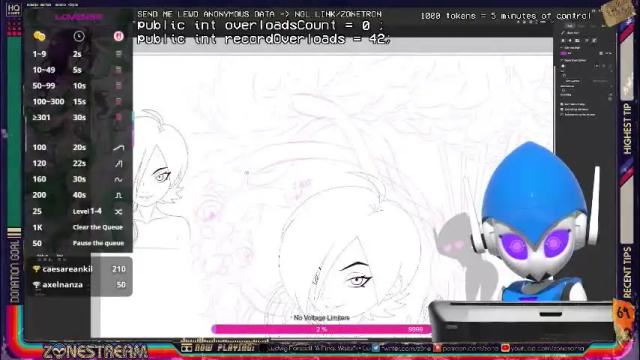Click 'public int overloadsCount = 0' text
The height and width of the screenshot is (360, 640).
tap(253, 25)
